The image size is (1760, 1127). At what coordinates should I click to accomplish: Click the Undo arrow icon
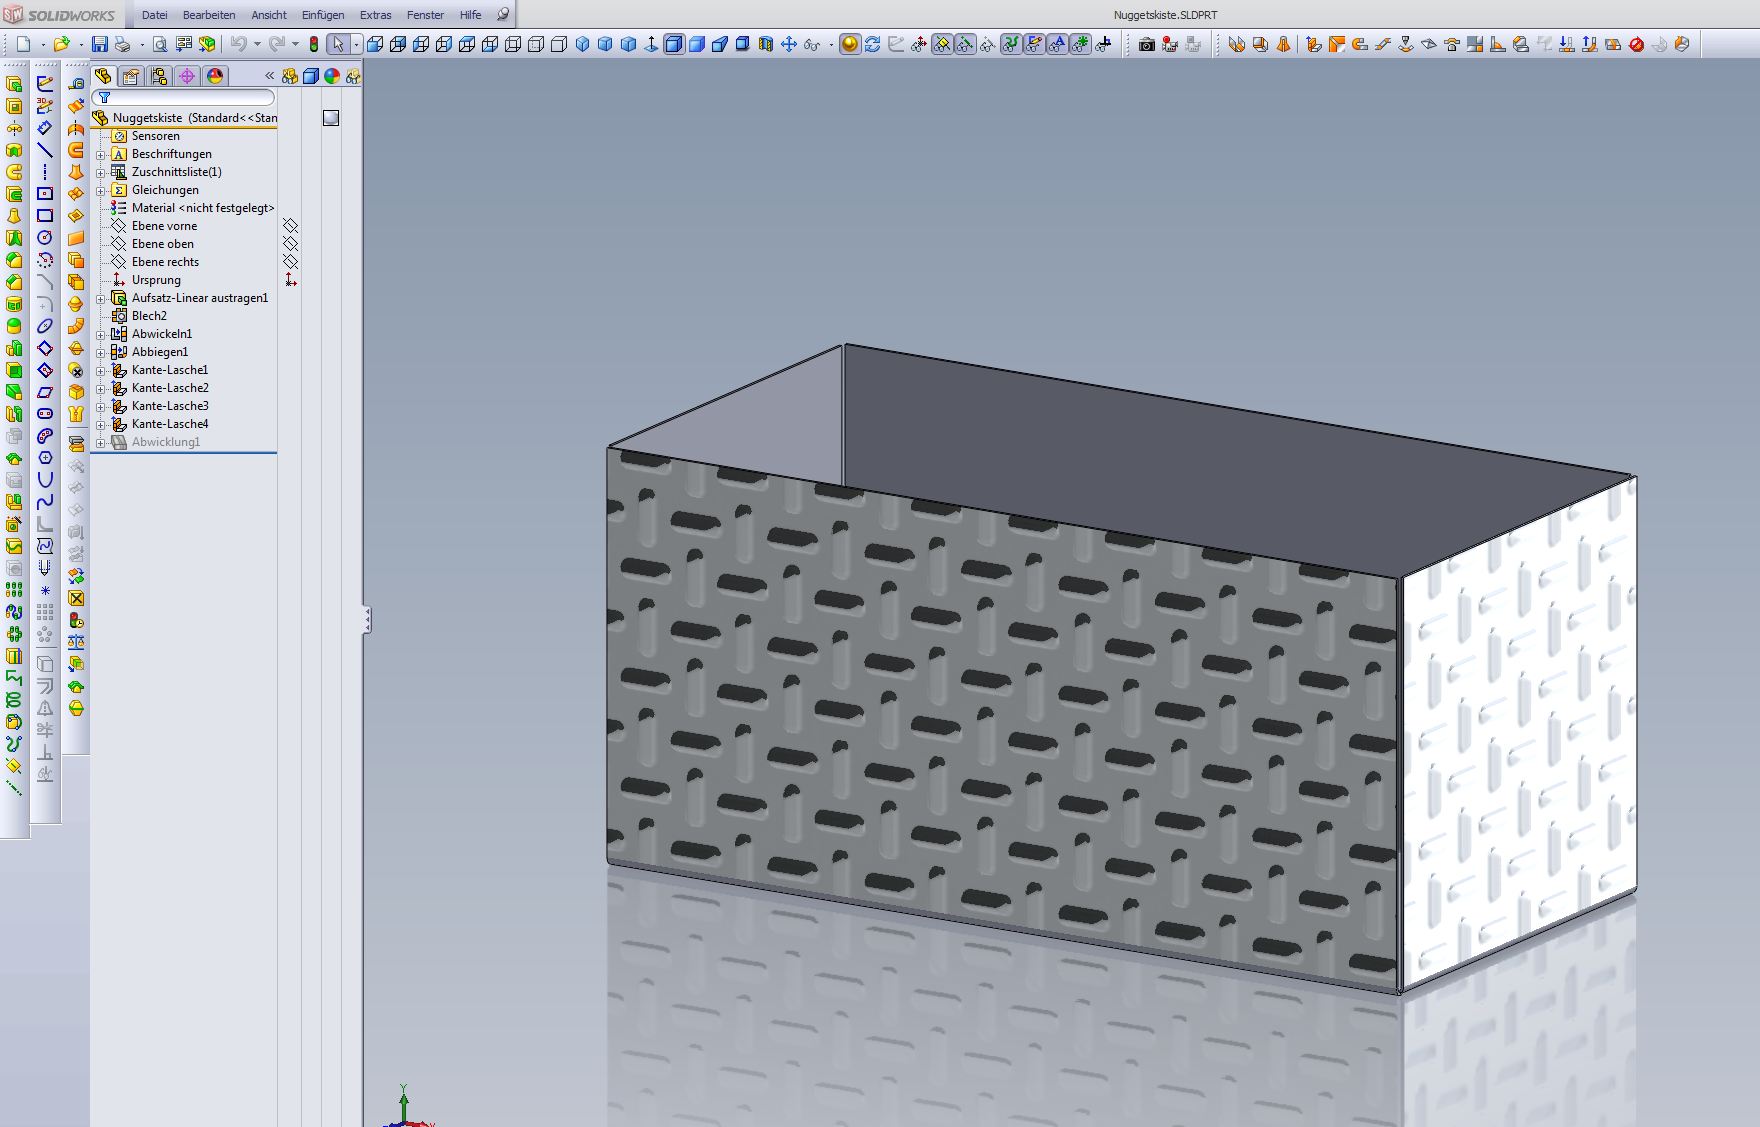[x=238, y=44]
